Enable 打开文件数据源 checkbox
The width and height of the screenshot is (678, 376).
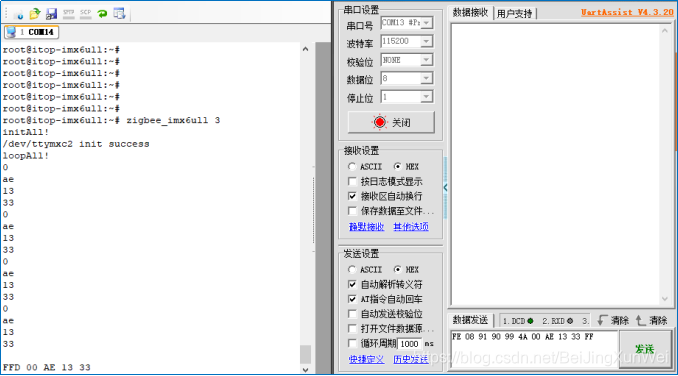click(352, 328)
